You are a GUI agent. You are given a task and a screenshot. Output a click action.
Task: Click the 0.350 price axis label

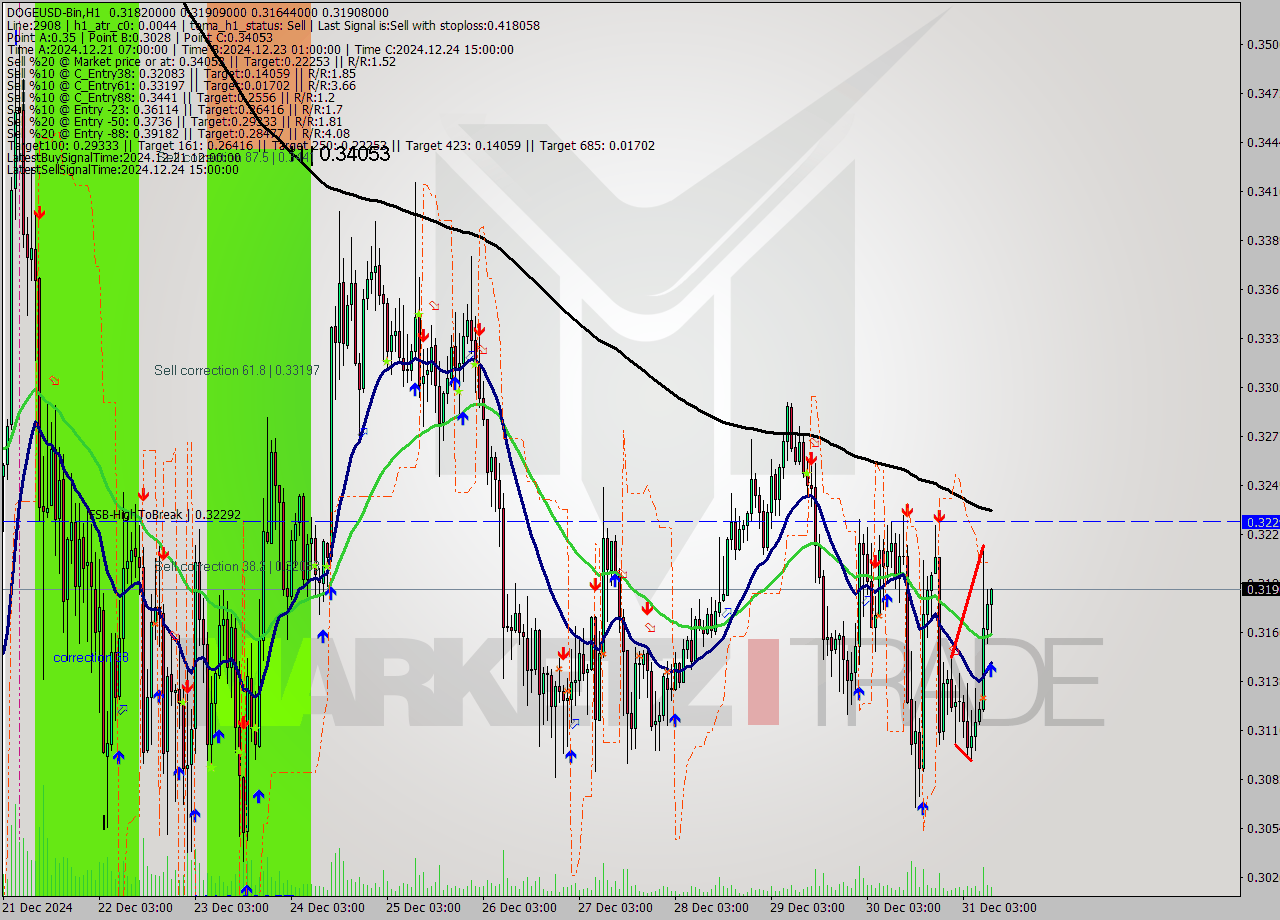[1263, 45]
